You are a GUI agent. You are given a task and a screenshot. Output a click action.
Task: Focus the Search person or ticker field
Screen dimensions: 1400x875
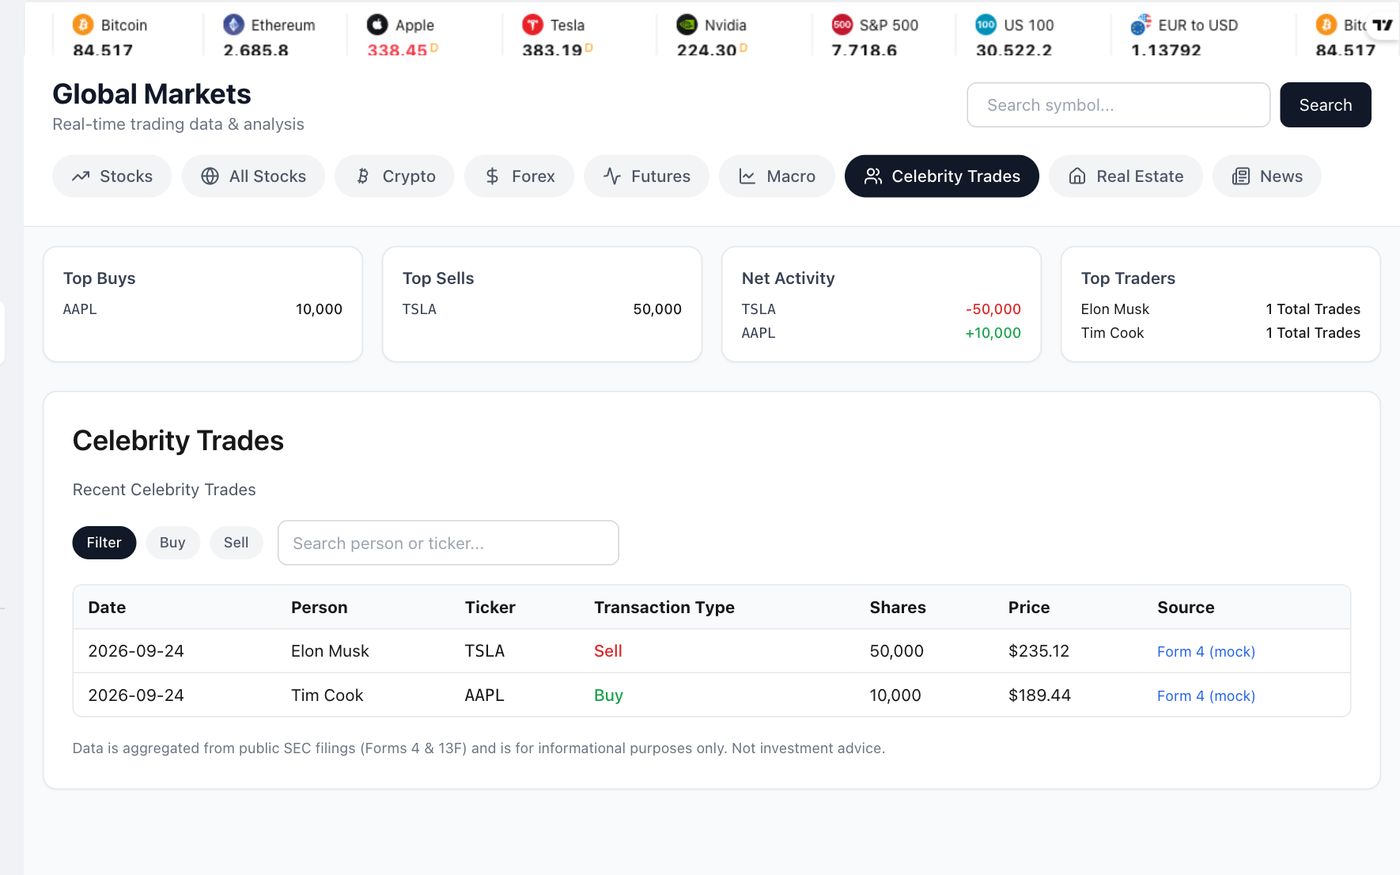point(448,543)
